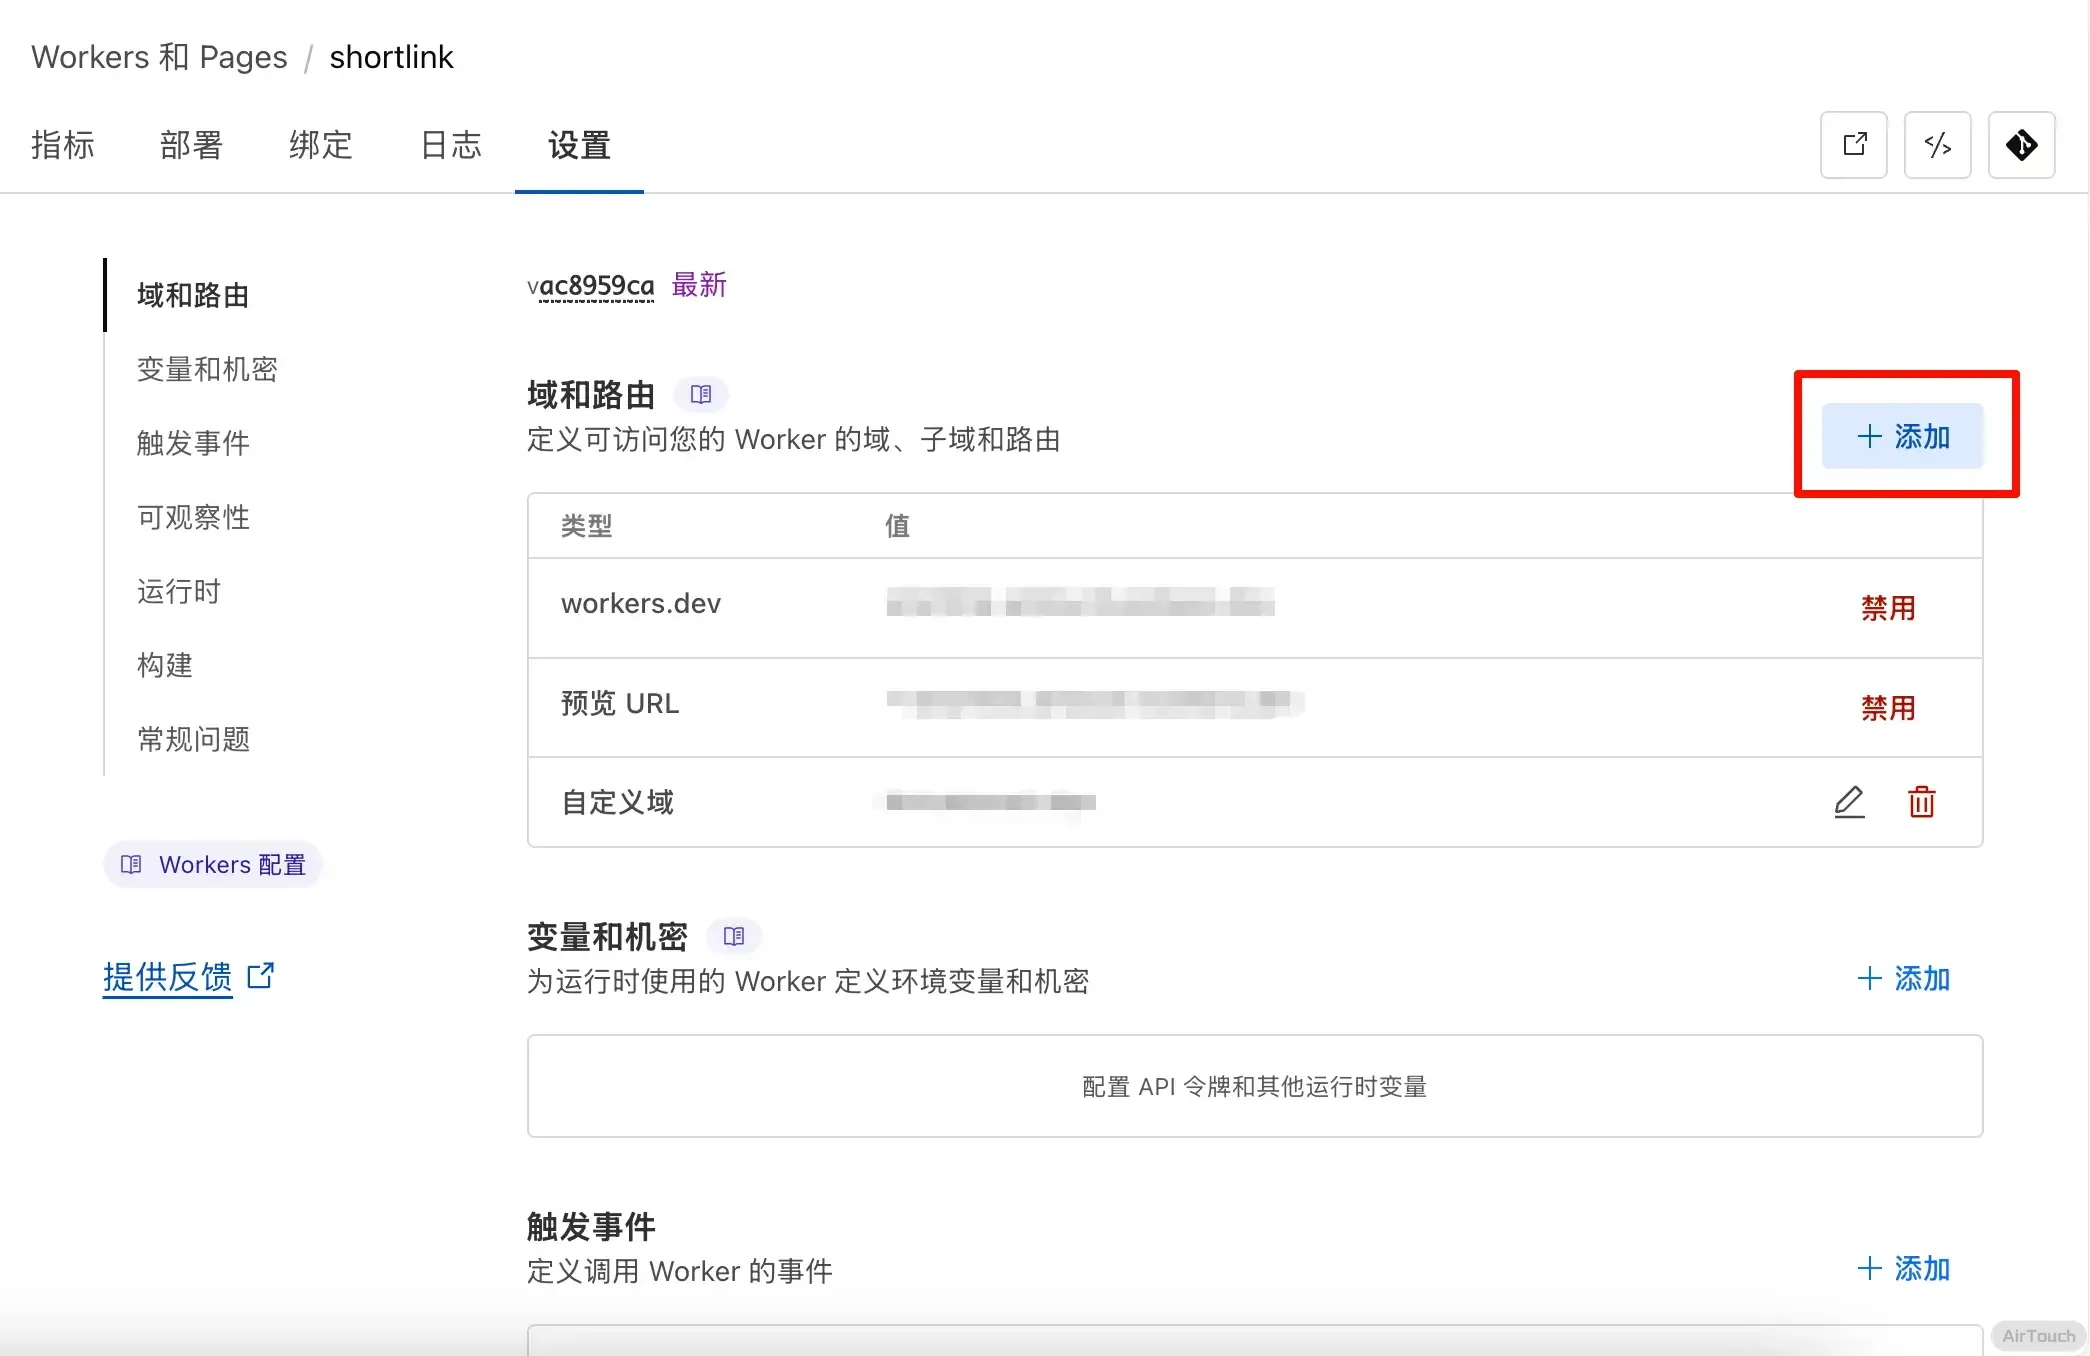This screenshot has height=1356, width=2090.
Task: Click the pencil edit icon for 自定义域
Action: [x=1849, y=802]
